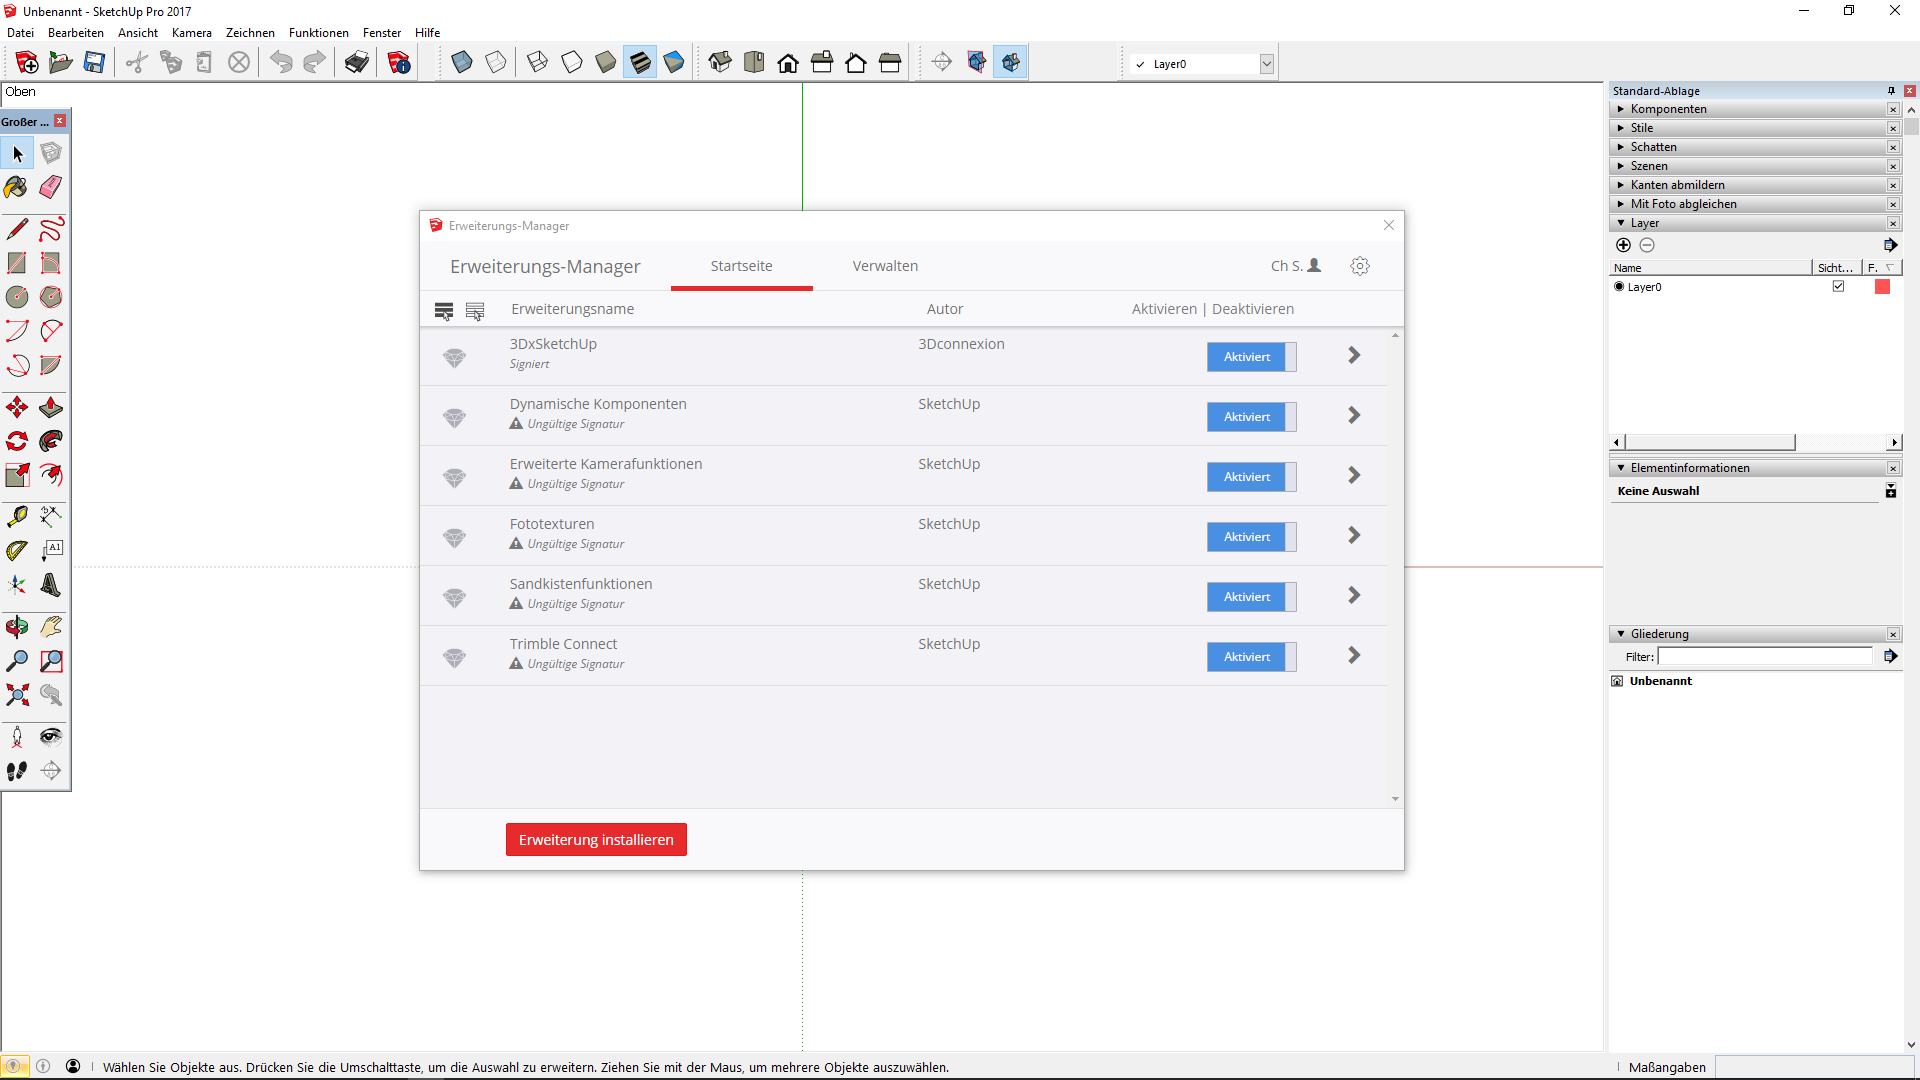Open the Layer0 dropdown in toolbar

[1266, 64]
